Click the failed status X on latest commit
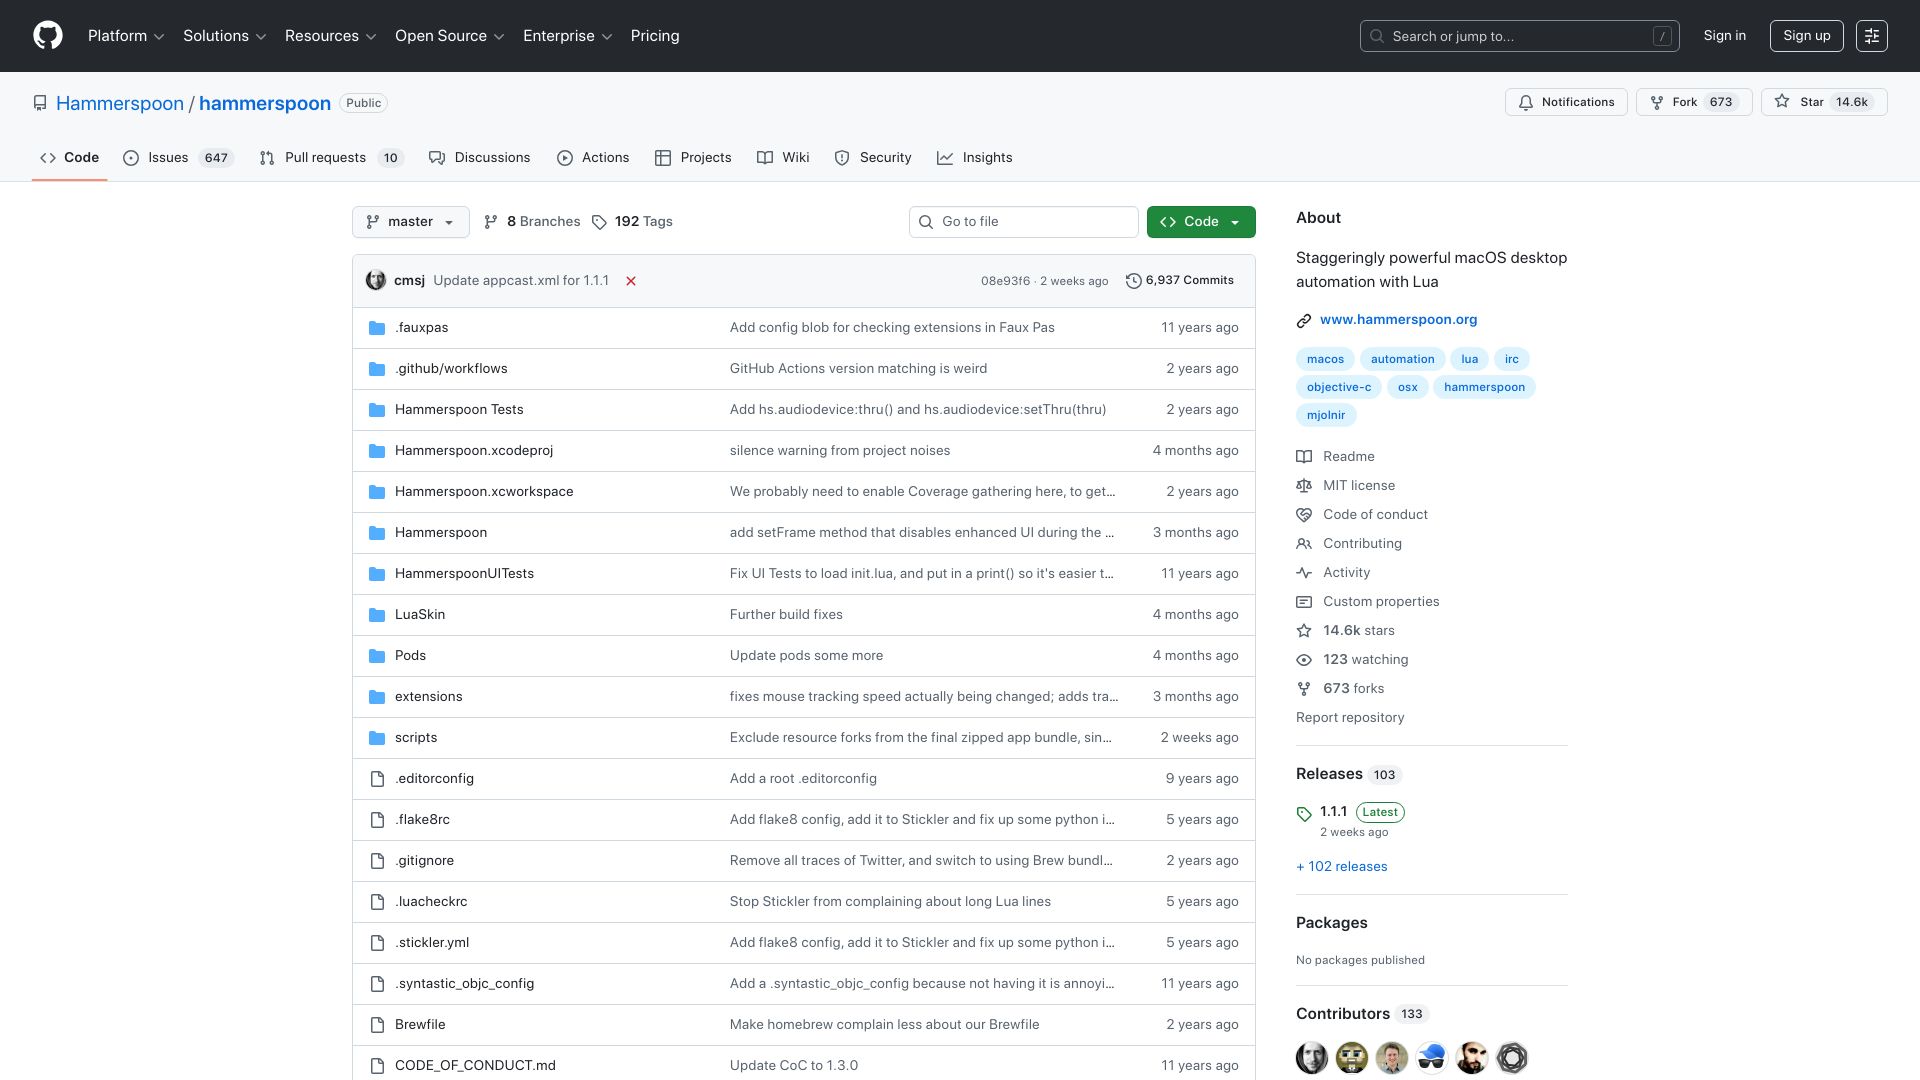This screenshot has width=1920, height=1080. tap(631, 281)
